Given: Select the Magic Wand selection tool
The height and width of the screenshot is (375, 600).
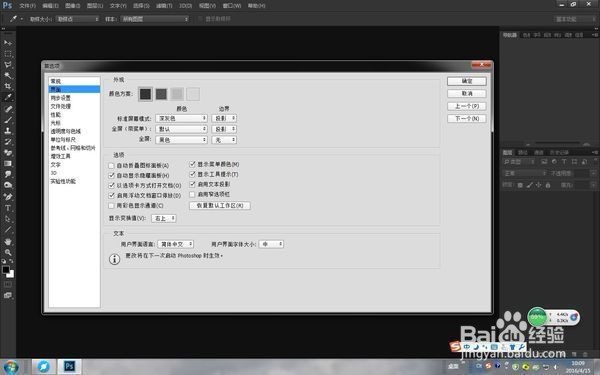Looking at the screenshot, I should [8, 75].
